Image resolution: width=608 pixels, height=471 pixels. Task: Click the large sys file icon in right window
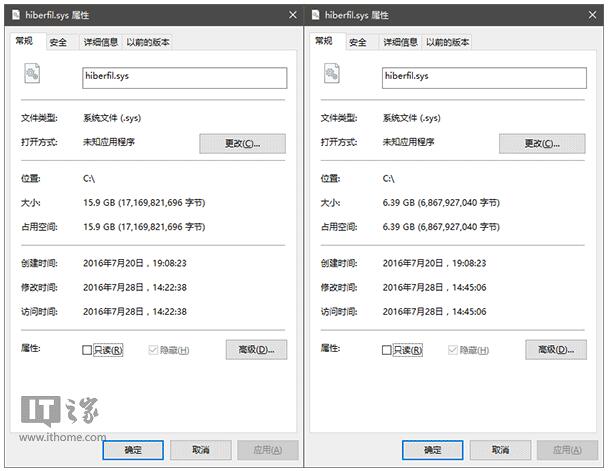(x=332, y=73)
